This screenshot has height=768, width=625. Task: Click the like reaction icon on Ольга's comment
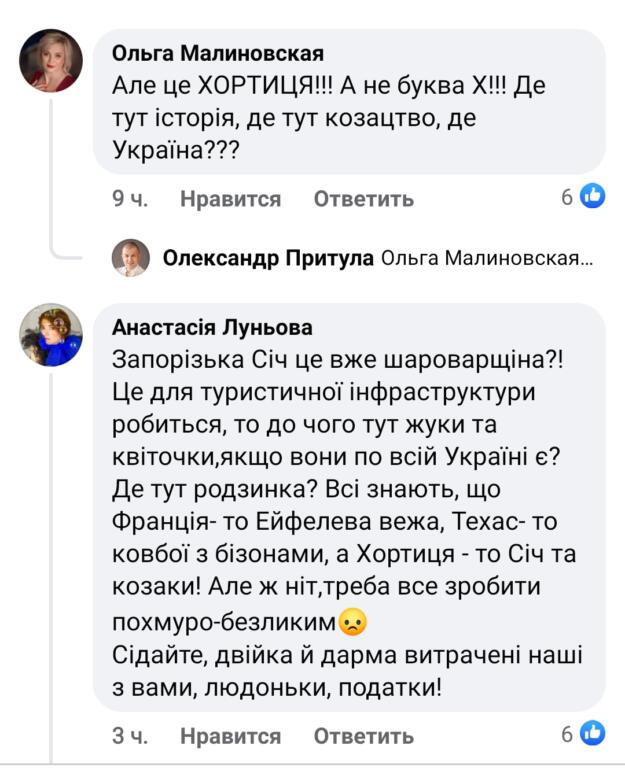tap(594, 197)
